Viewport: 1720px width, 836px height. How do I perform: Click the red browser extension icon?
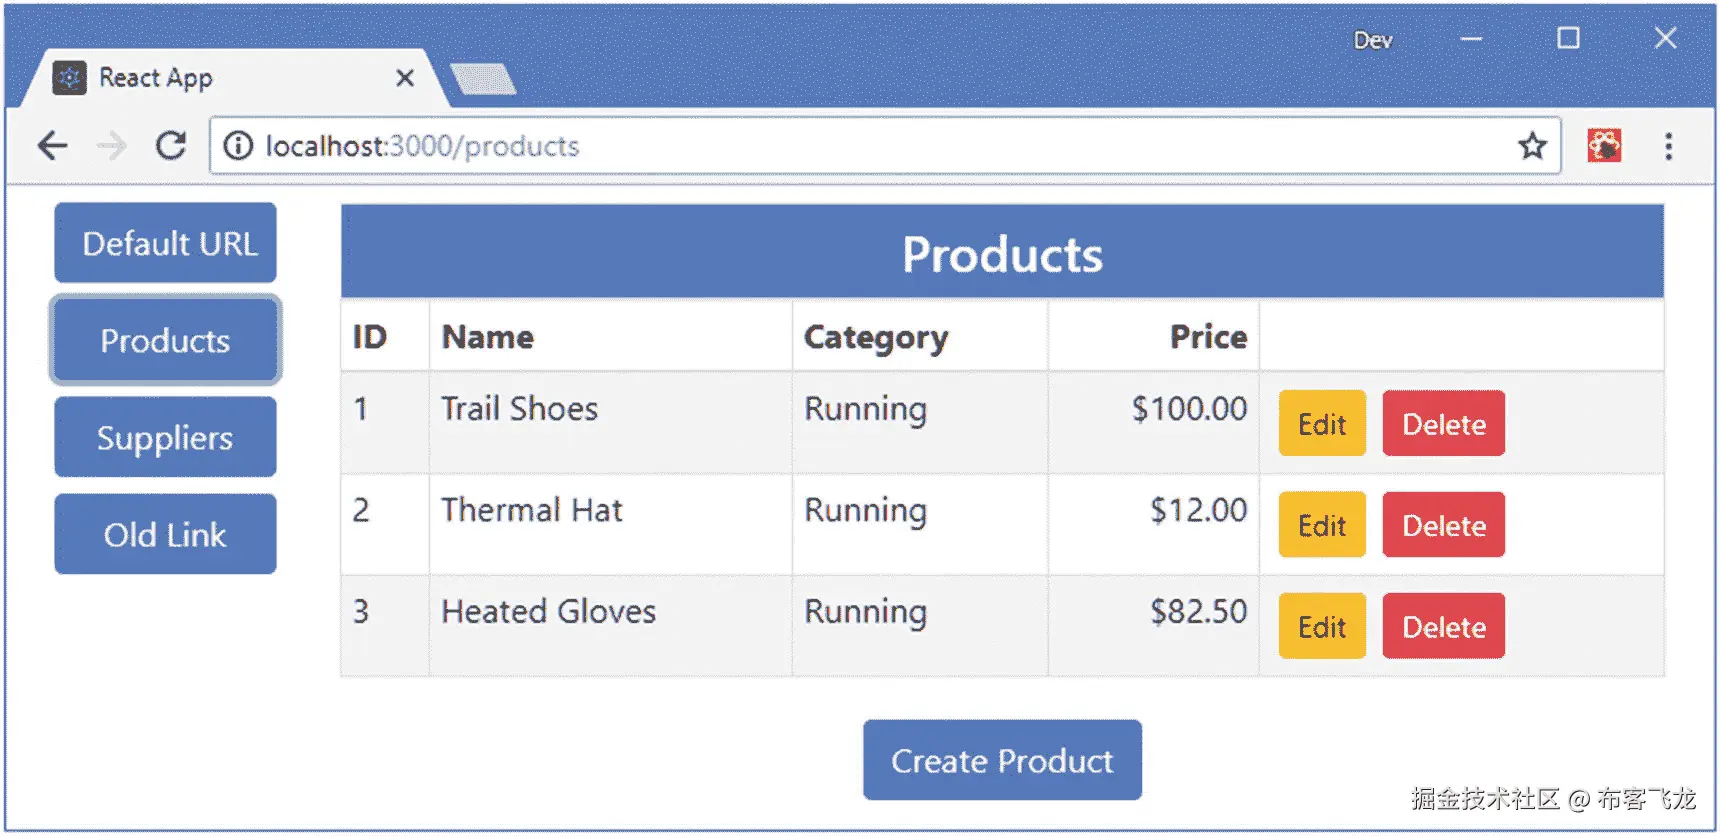pos(1604,146)
